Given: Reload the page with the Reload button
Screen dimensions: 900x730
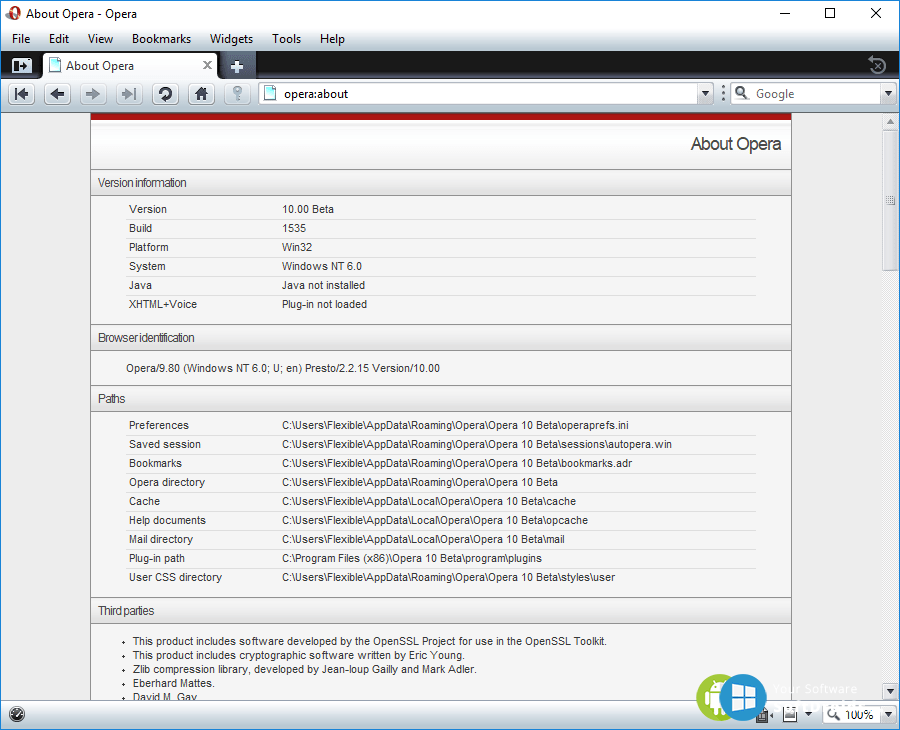Looking at the screenshot, I should coord(165,94).
